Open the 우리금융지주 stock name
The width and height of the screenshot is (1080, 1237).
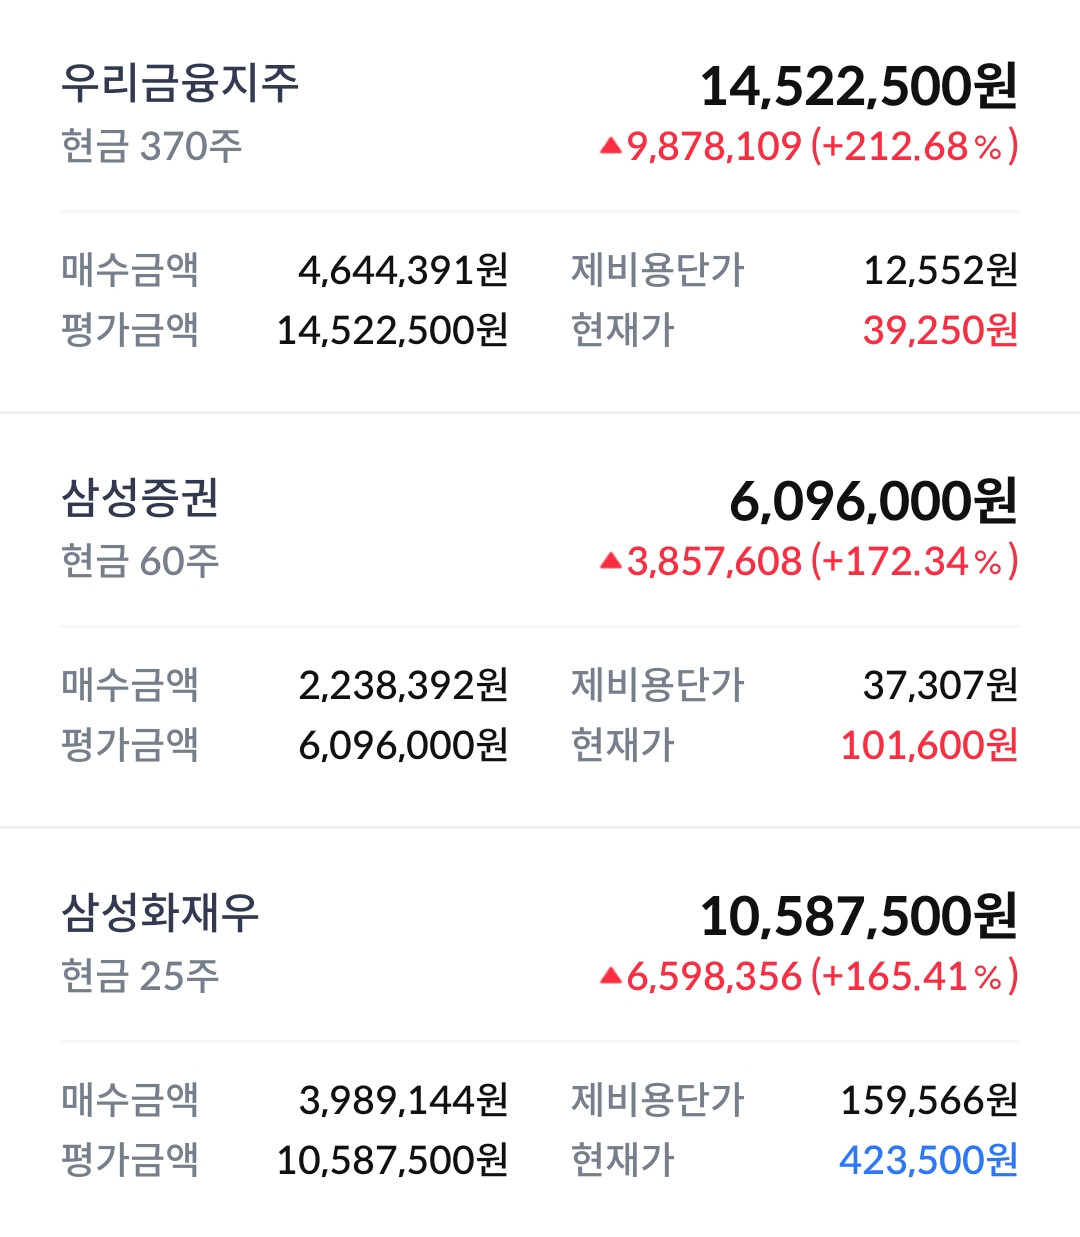[180, 83]
